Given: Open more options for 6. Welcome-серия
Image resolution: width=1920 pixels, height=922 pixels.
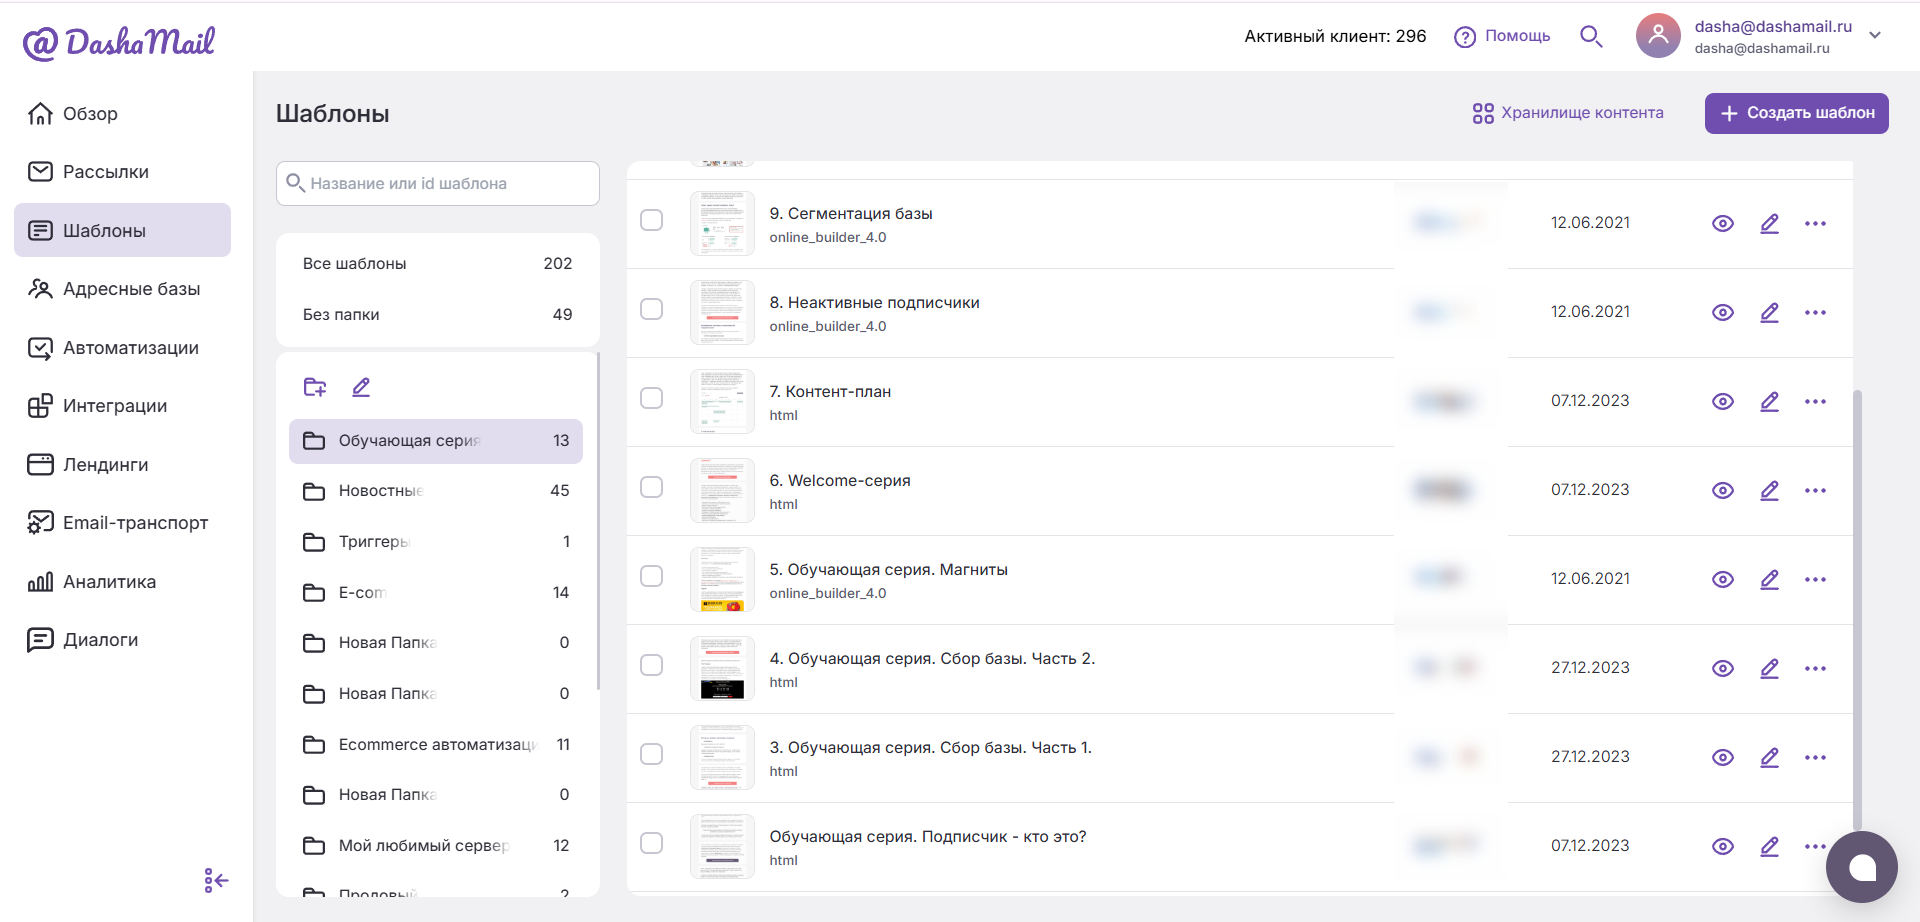Looking at the screenshot, I should 1815,491.
